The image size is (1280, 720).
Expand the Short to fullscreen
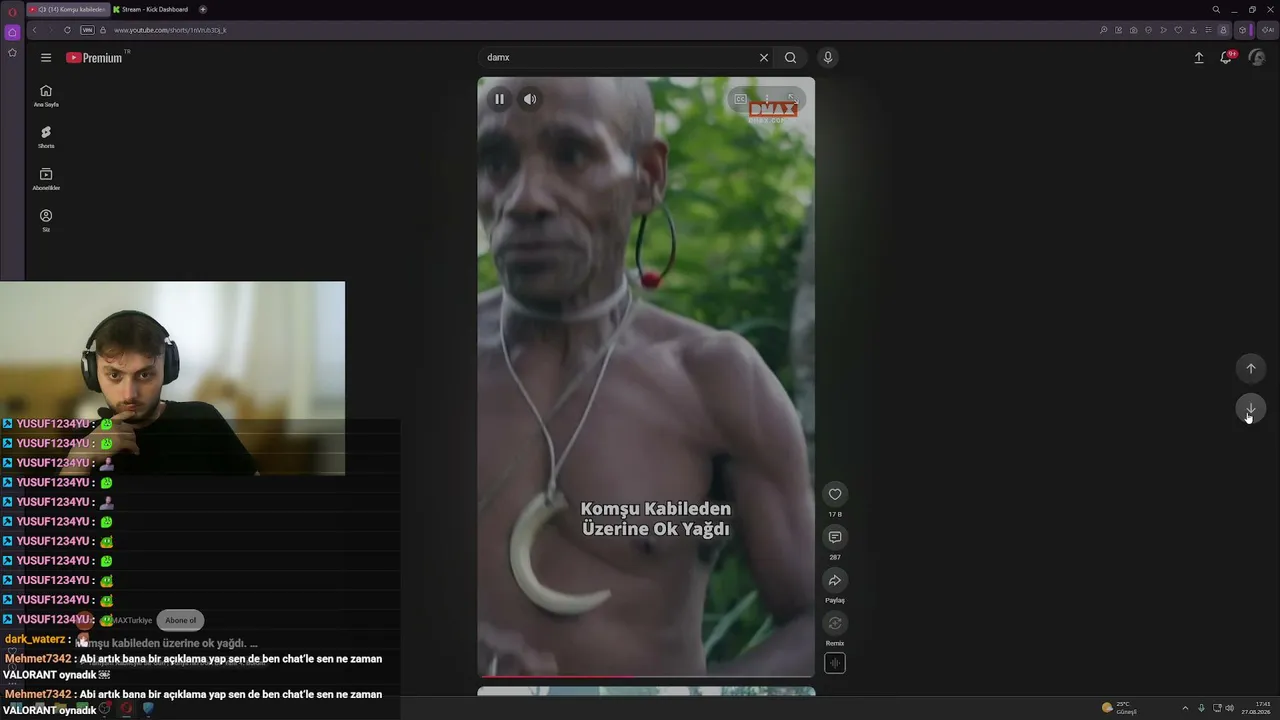(791, 99)
